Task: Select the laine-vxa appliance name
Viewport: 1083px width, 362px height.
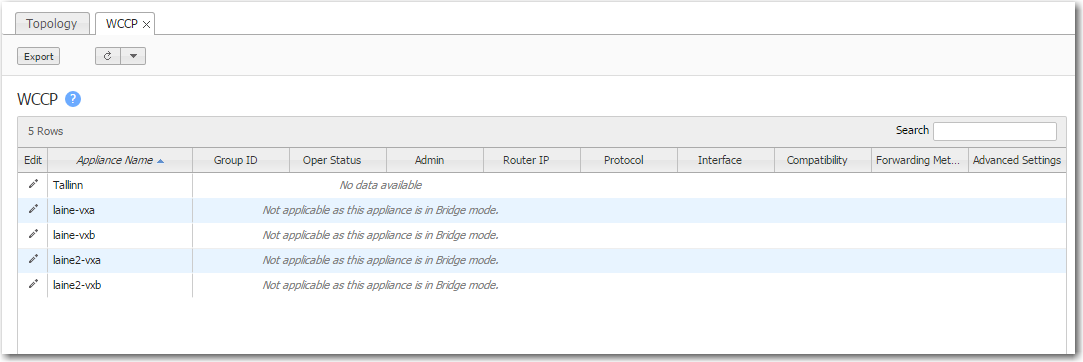Action: 74,210
